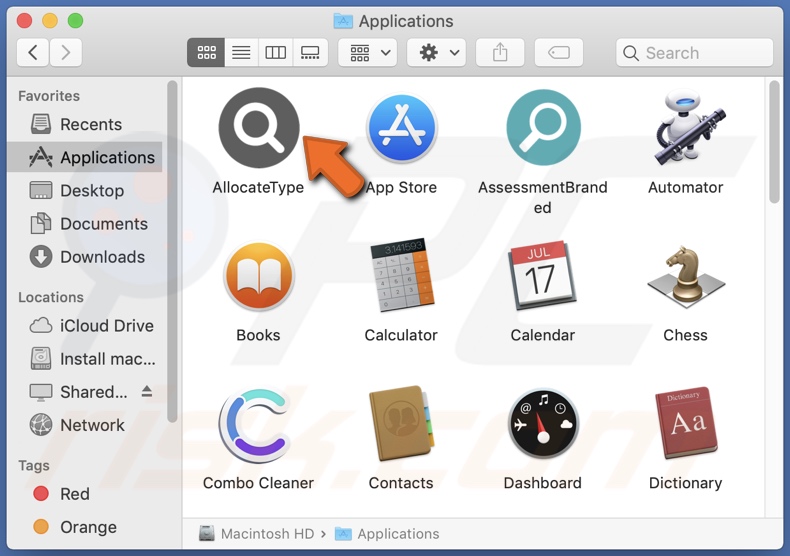The height and width of the screenshot is (556, 790).
Task: Filter by the Red tag
Action: coord(85,494)
